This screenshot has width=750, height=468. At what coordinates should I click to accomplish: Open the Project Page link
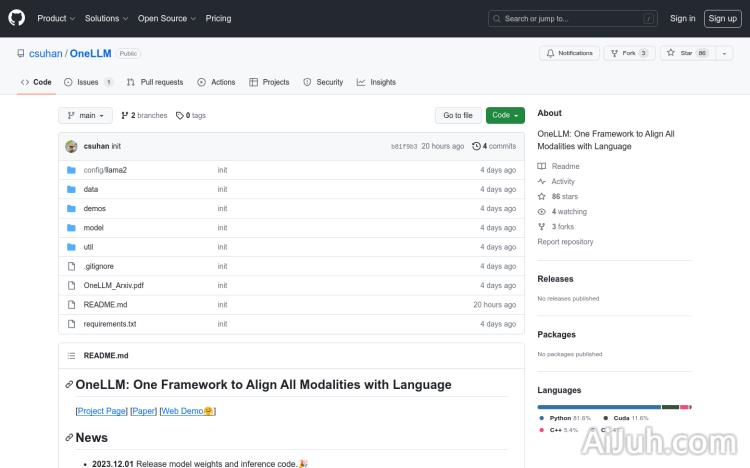102,411
